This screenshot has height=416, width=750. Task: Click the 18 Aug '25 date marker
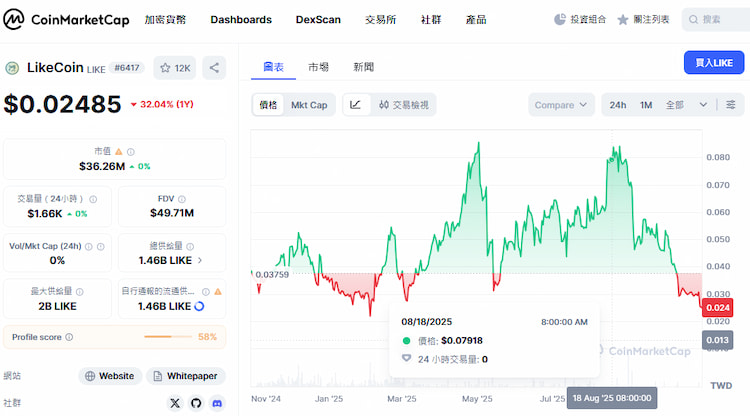[612, 398]
